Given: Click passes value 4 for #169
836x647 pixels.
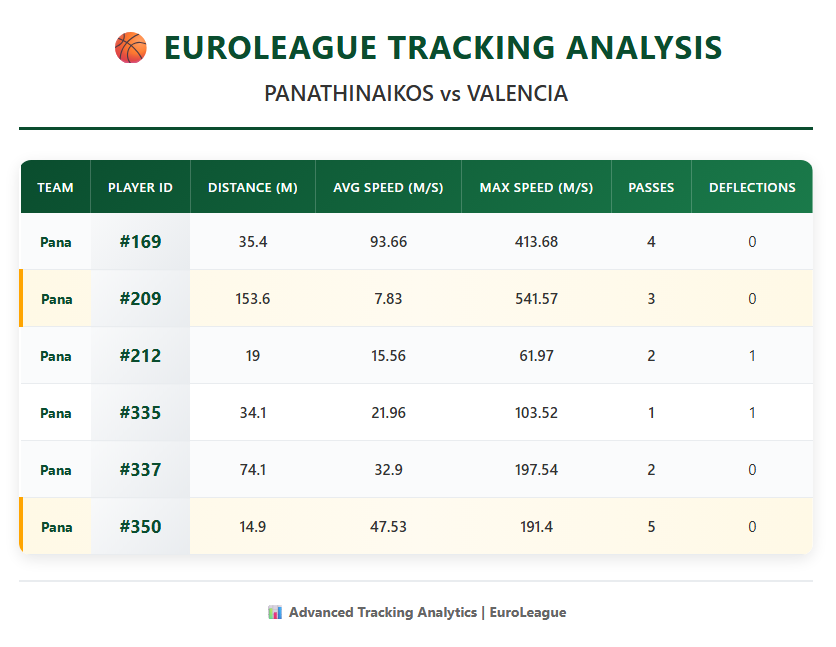Looking at the screenshot, I should tap(651, 242).
